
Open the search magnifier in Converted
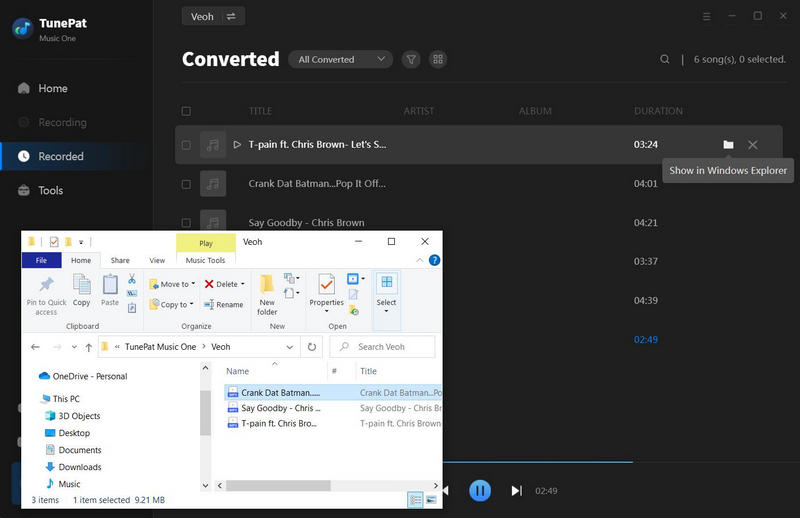[665, 60]
